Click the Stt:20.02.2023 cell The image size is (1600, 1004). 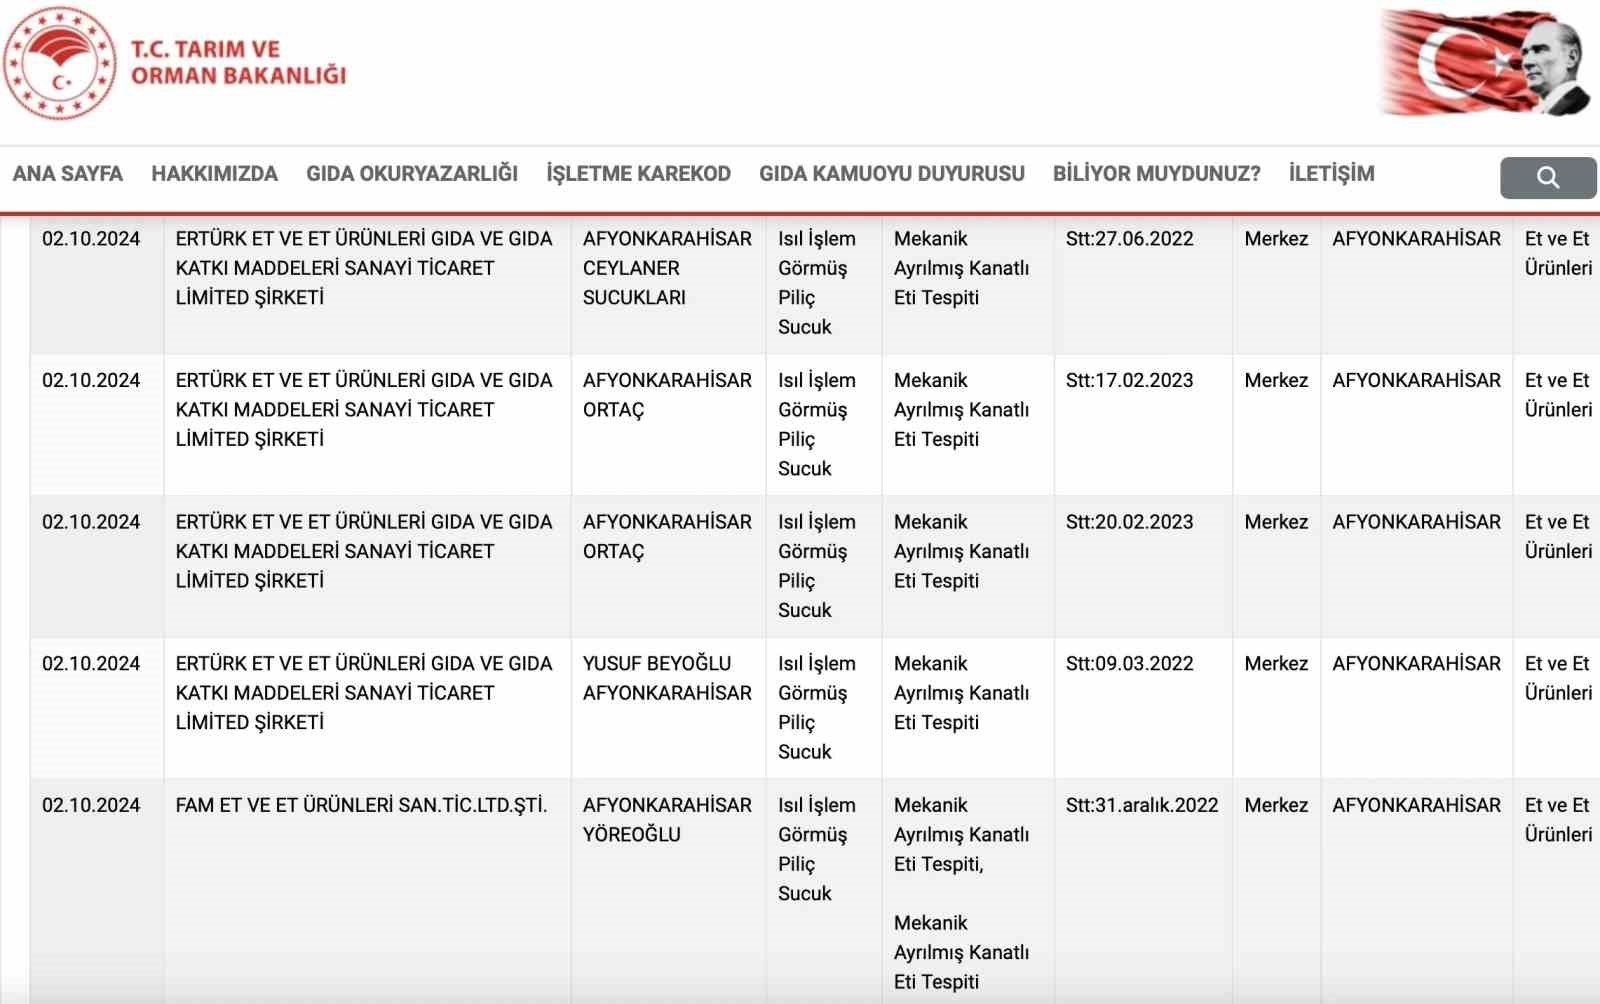click(1129, 522)
